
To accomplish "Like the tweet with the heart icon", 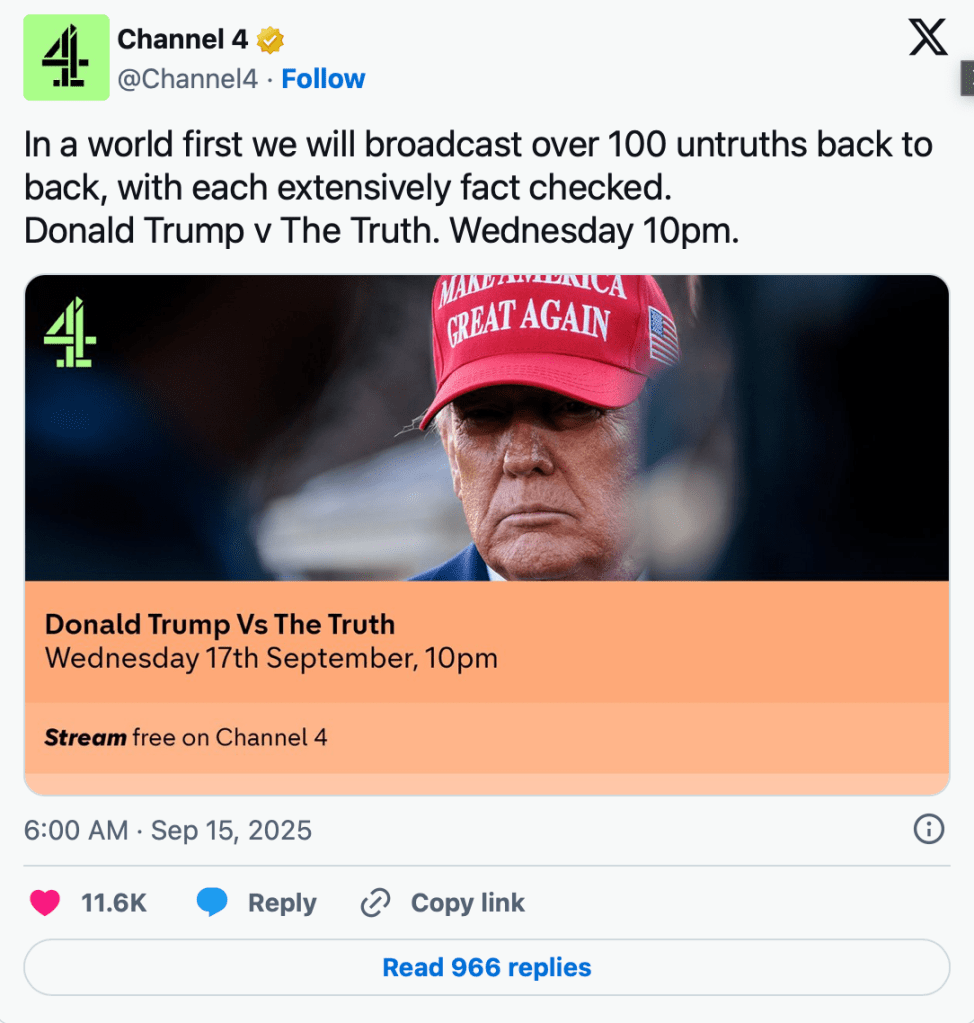I will coord(45,903).
